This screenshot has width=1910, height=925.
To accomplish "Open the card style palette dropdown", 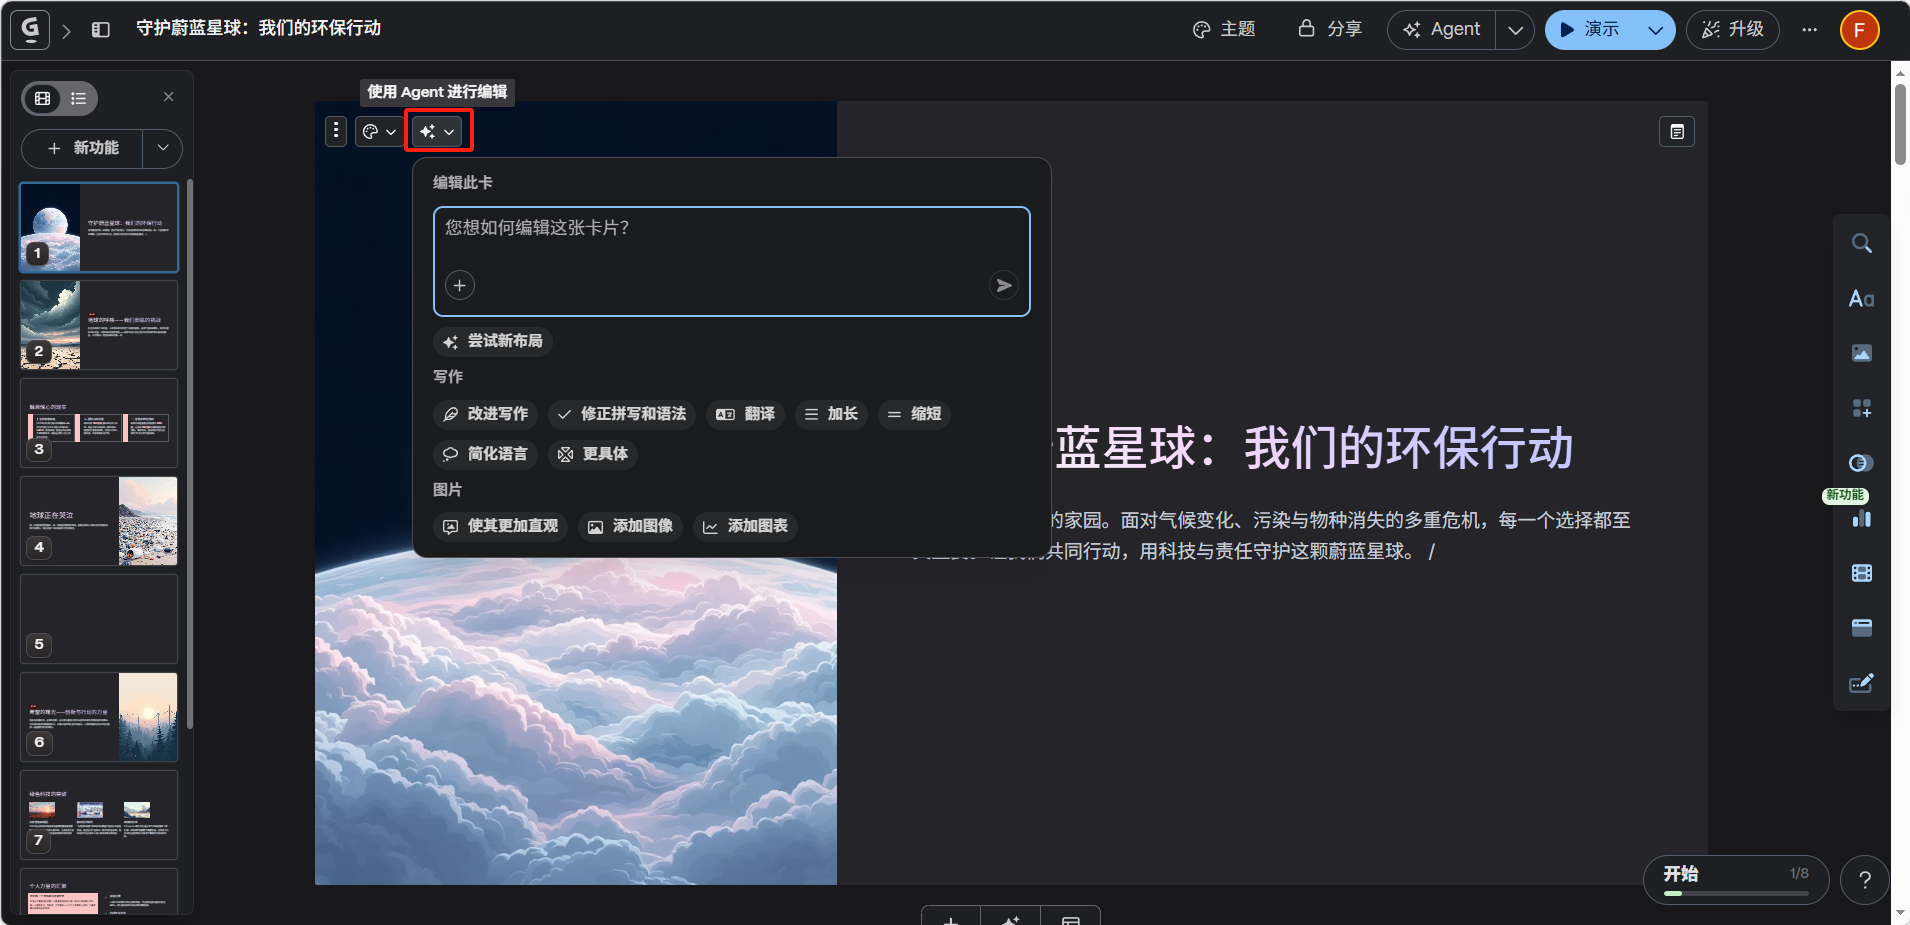I will pyautogui.click(x=379, y=132).
